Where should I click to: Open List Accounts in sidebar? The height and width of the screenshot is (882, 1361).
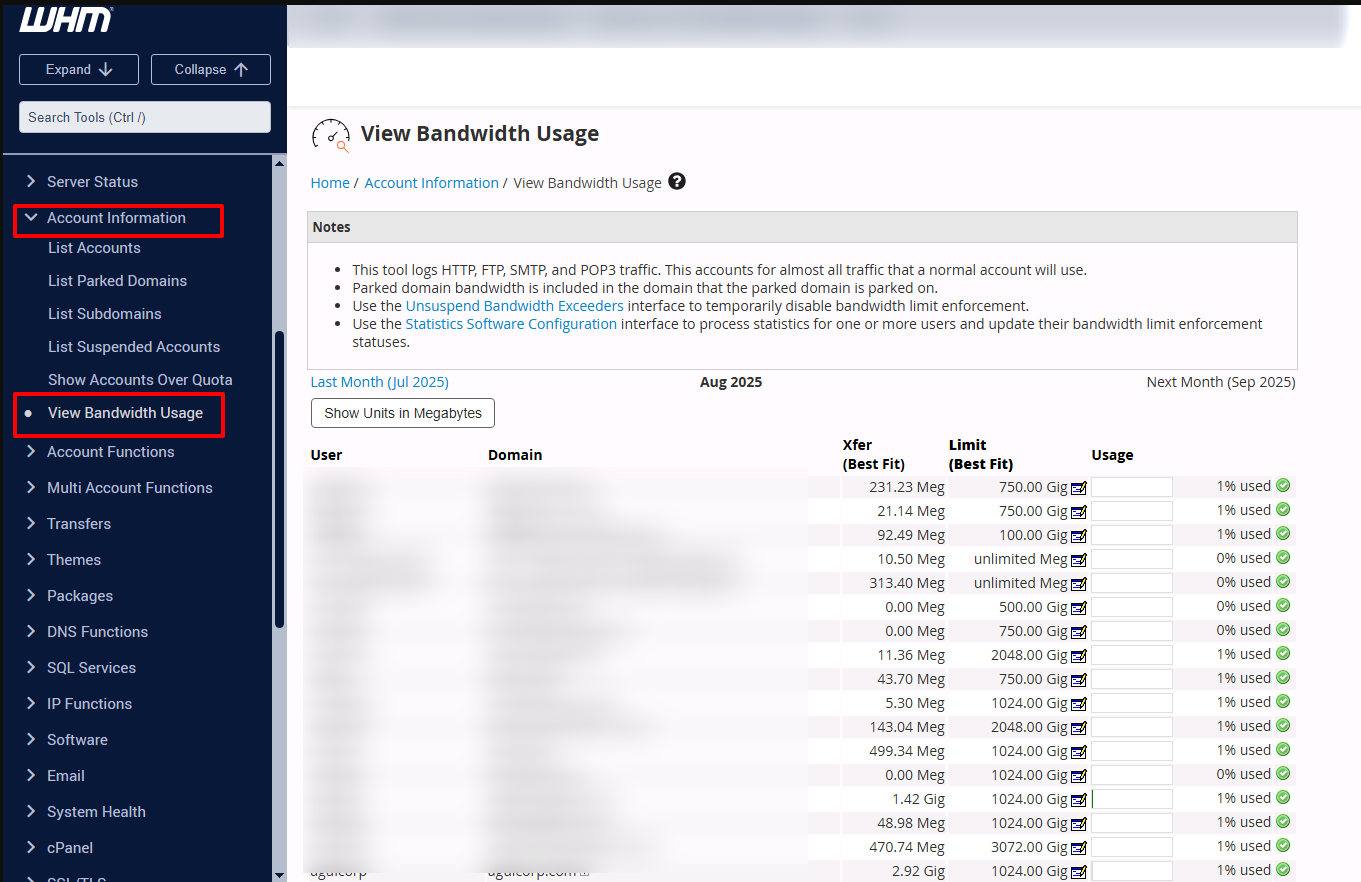pyautogui.click(x=94, y=248)
